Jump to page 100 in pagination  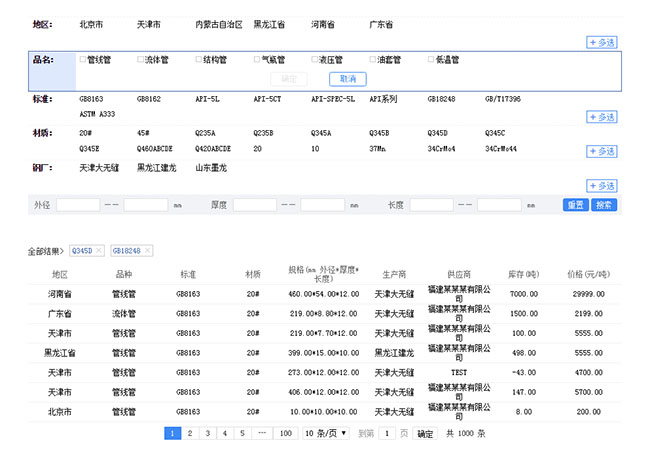click(285, 433)
